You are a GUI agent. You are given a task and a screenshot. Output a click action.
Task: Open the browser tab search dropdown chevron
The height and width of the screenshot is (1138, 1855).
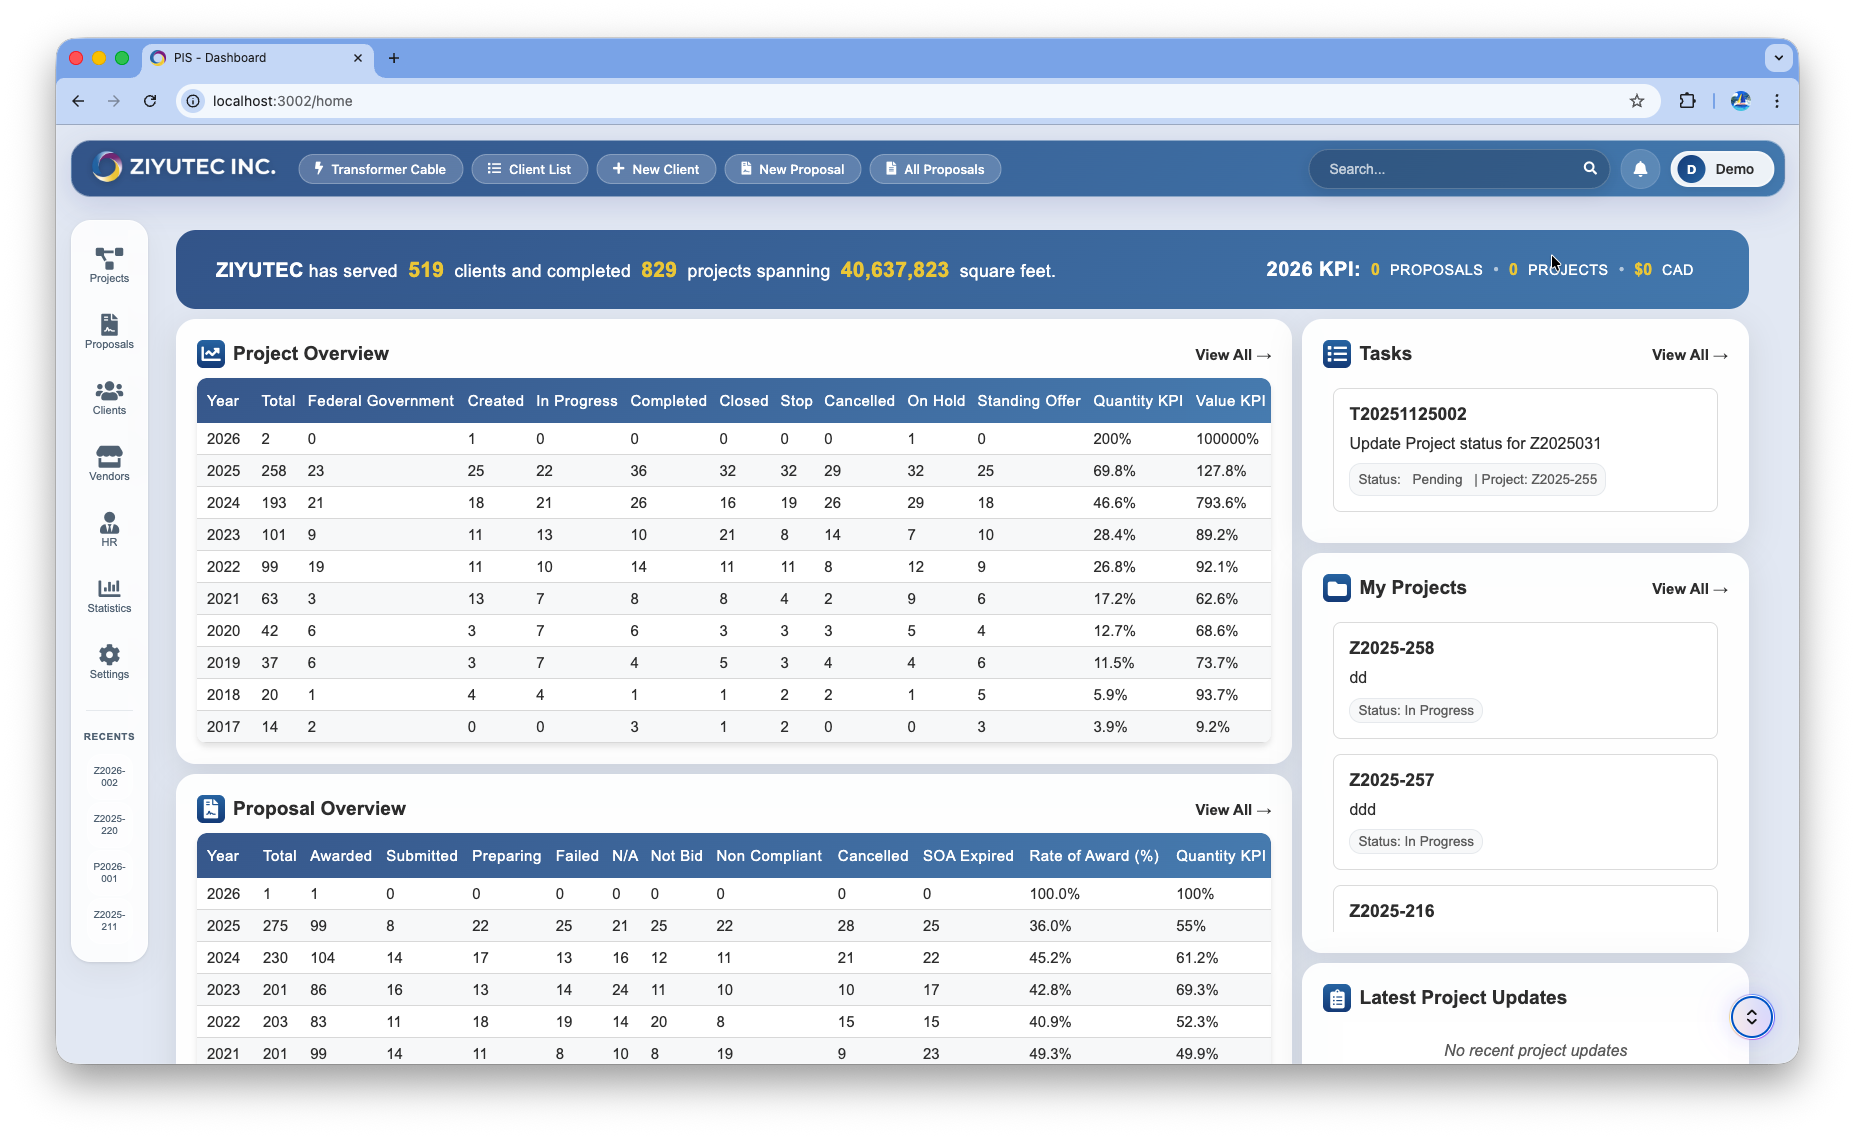click(1779, 58)
